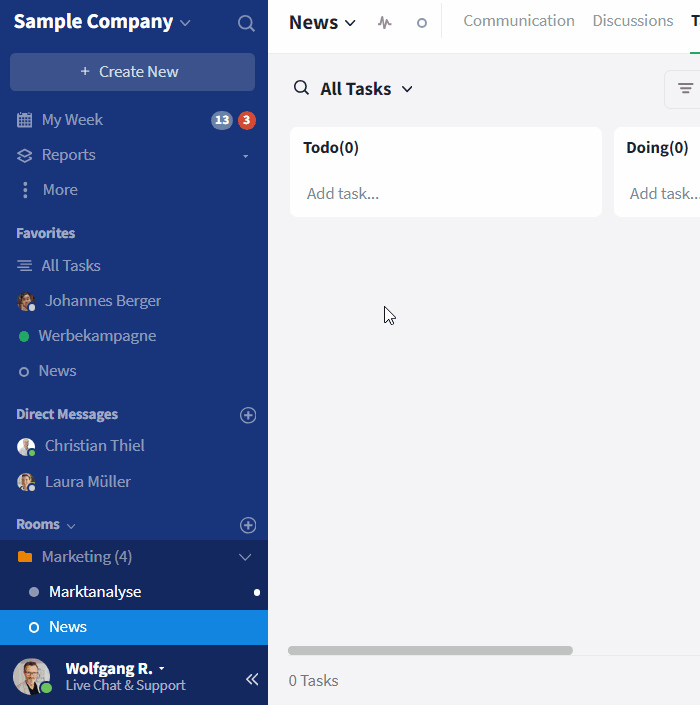Image resolution: width=700 pixels, height=705 pixels.
Task: Open the Sample Company workspace dropdown
Action: tap(102, 22)
